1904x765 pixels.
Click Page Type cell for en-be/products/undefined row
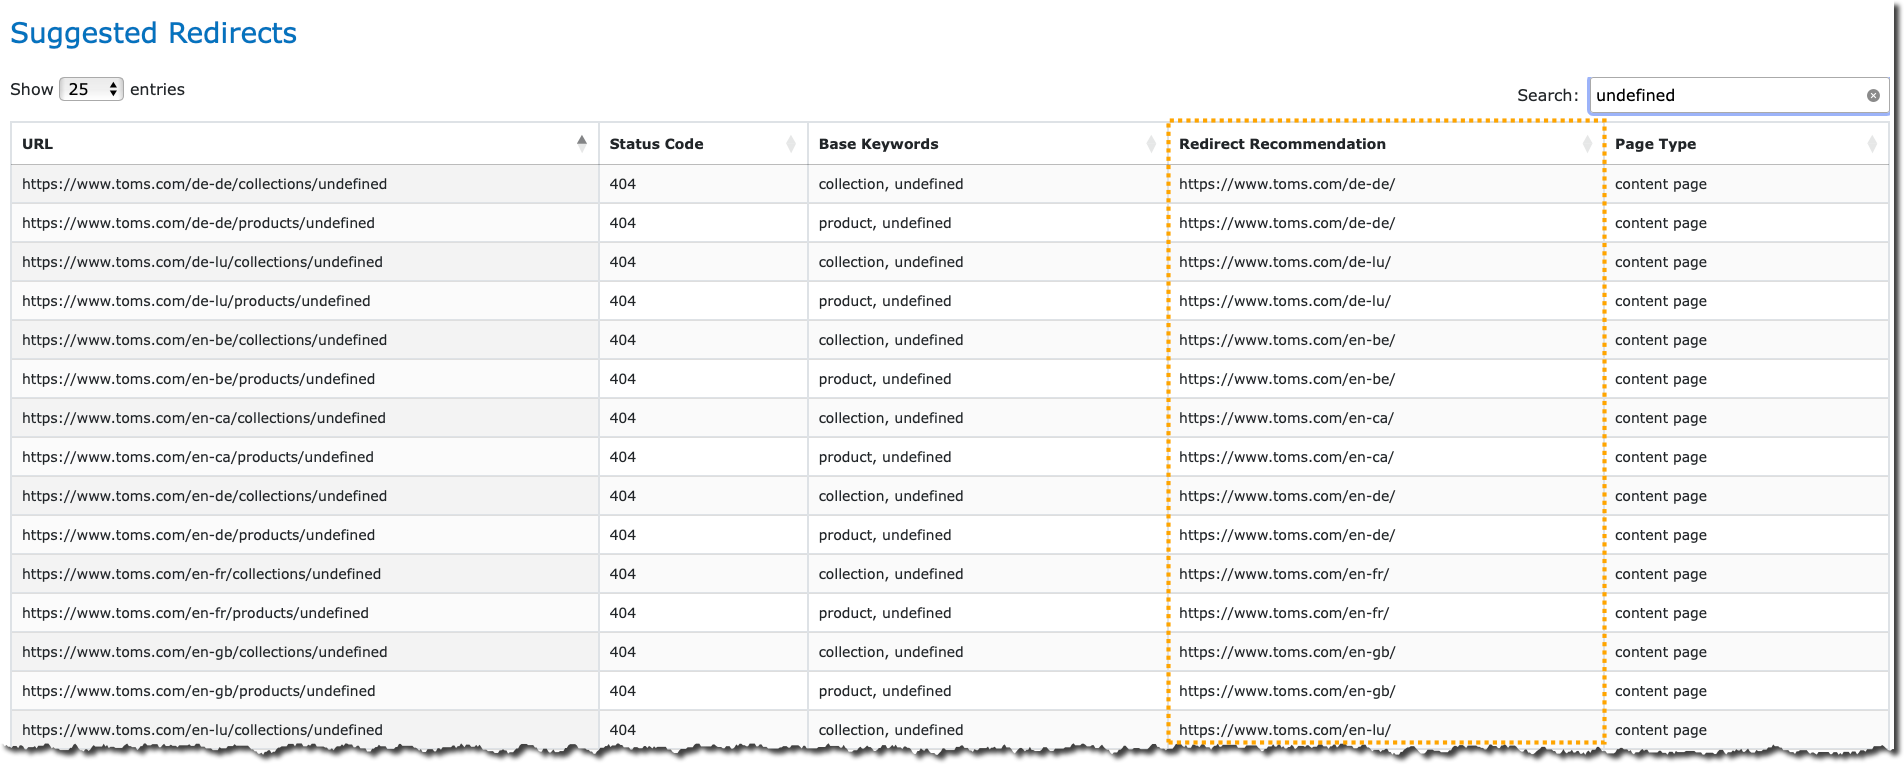tap(1660, 379)
